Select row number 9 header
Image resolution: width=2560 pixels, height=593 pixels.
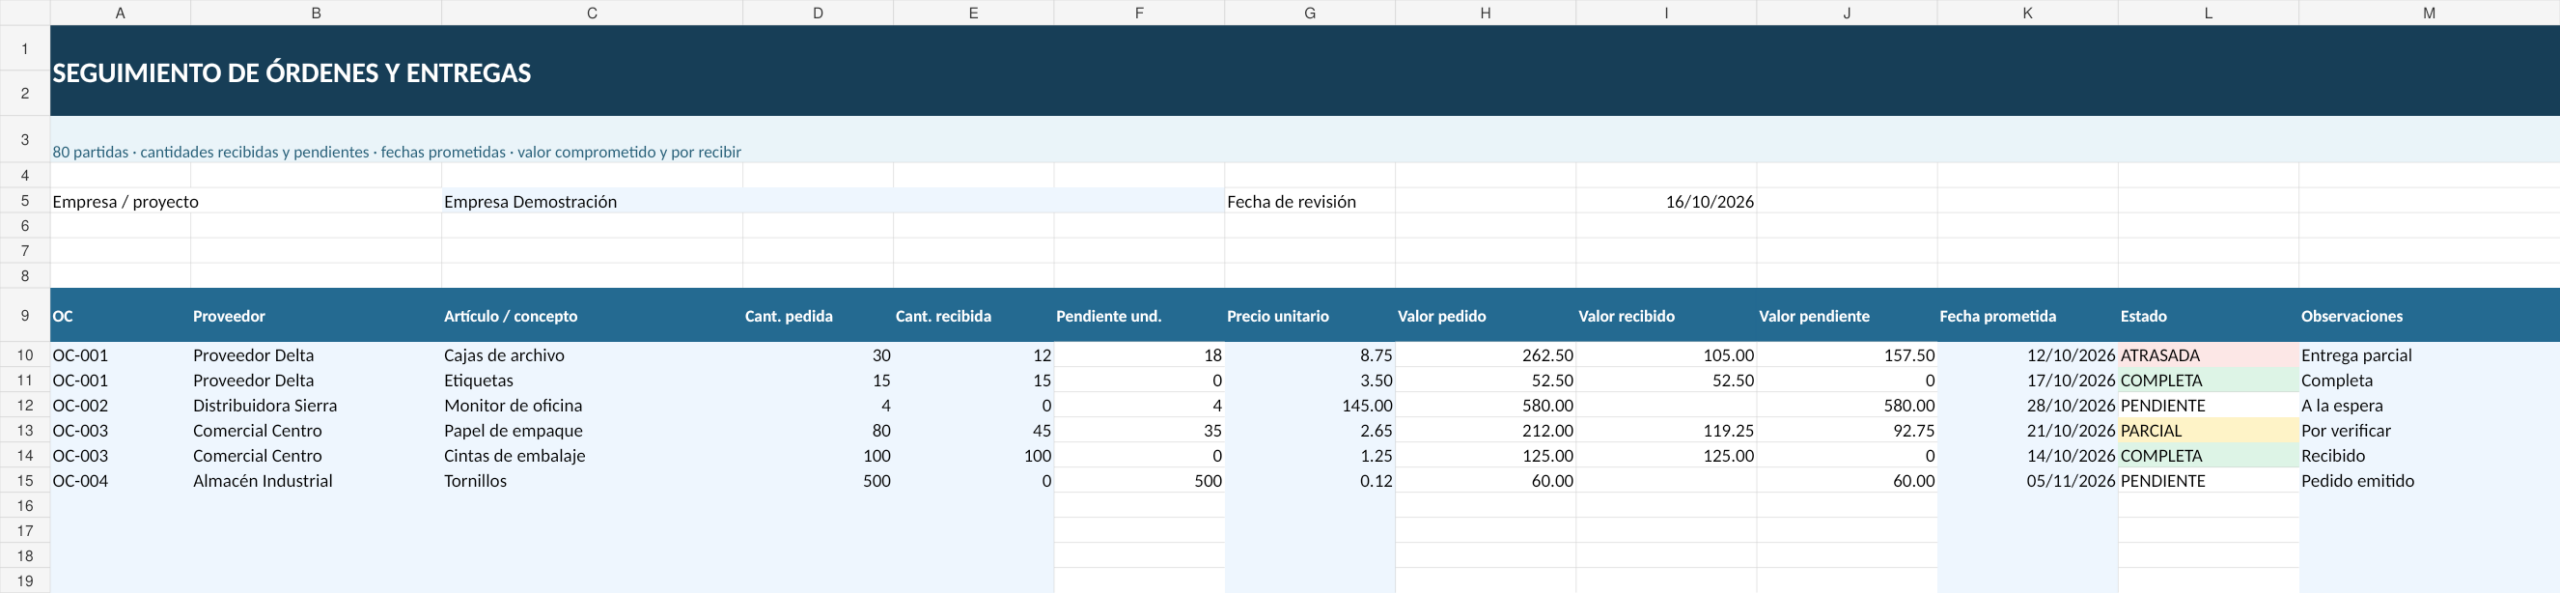pyautogui.click(x=25, y=316)
